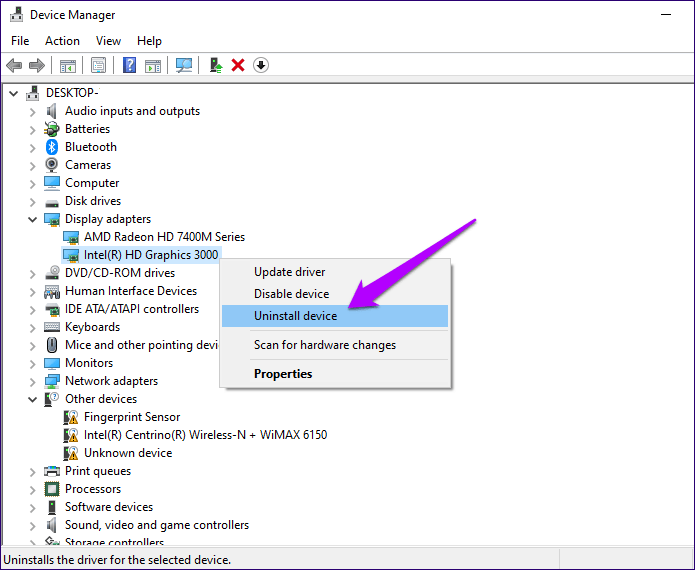695x570 pixels.
Task: Choose Scan for hardware changes in menu
Action: click(336, 345)
